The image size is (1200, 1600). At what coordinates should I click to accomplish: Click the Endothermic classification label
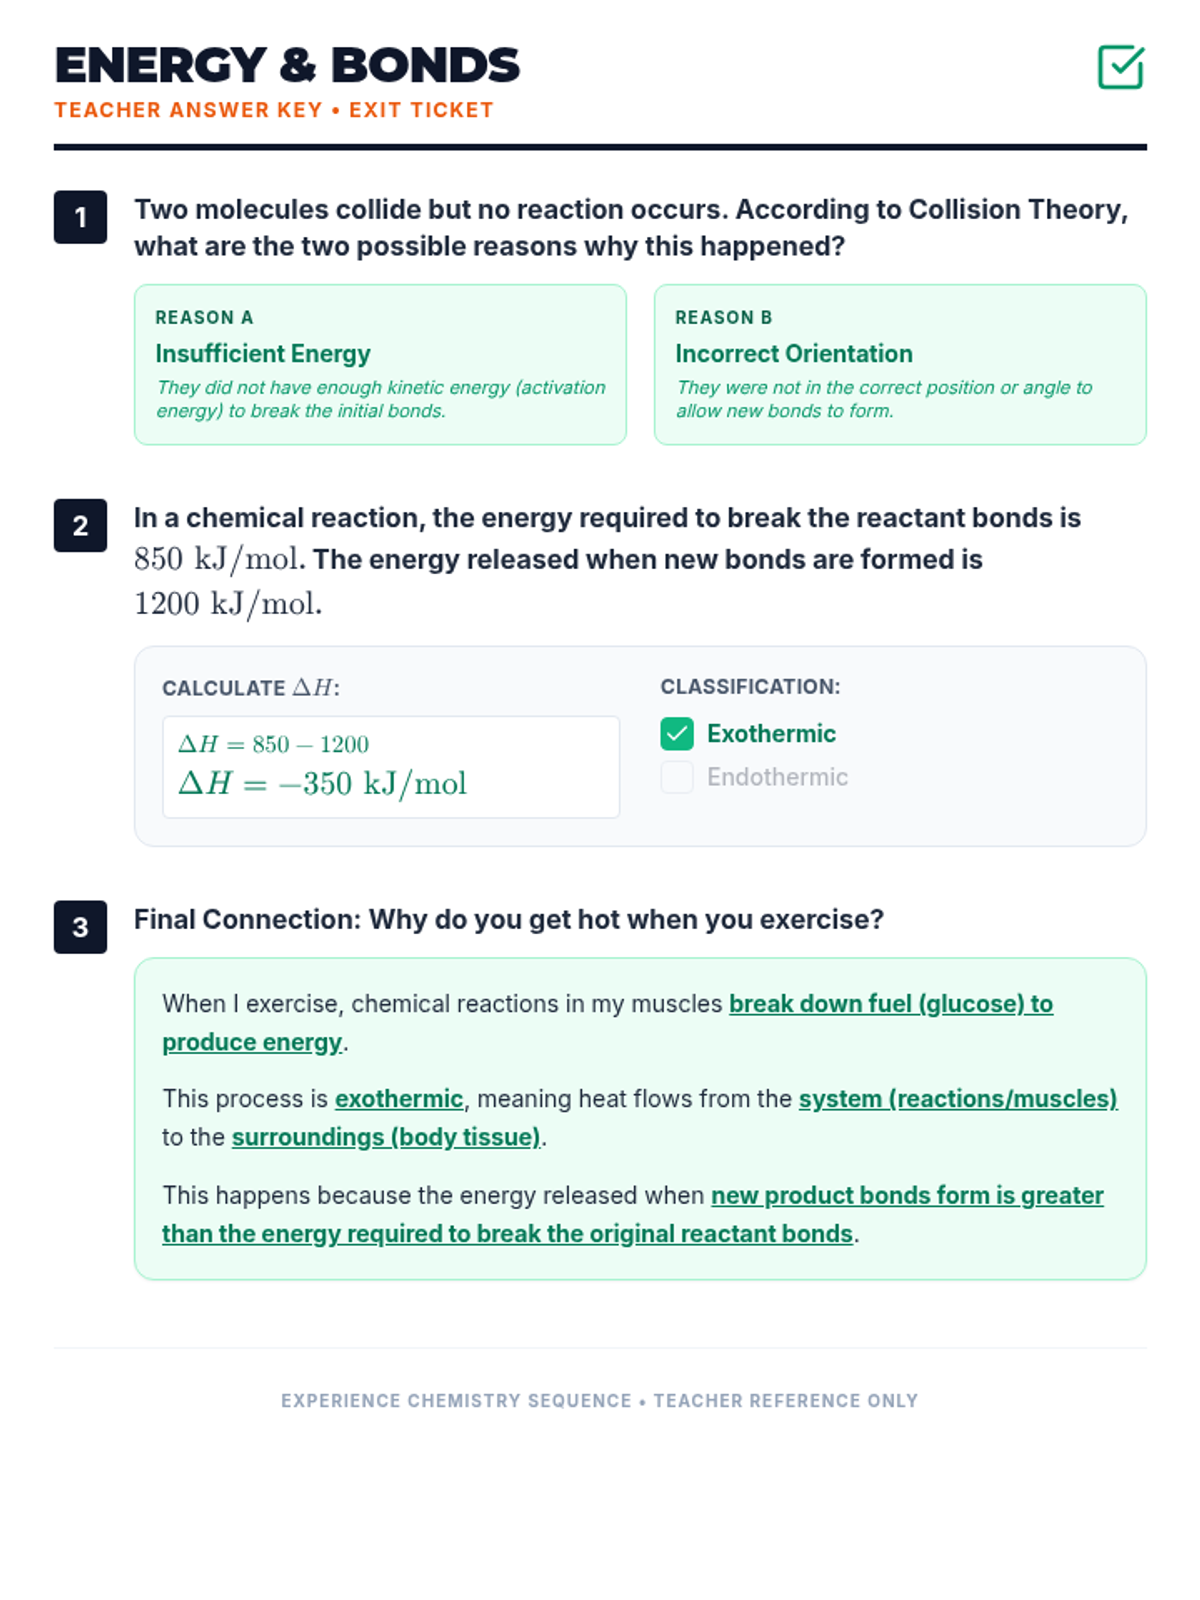(777, 777)
